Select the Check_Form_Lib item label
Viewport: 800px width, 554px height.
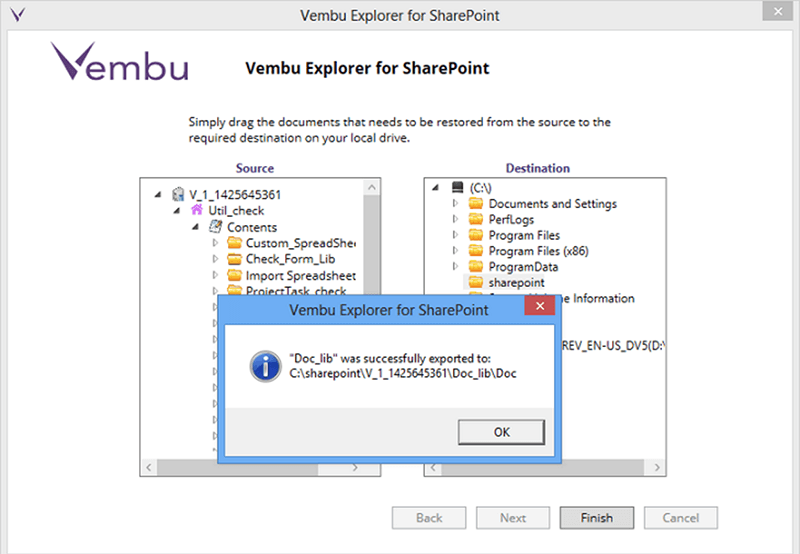click(290, 259)
